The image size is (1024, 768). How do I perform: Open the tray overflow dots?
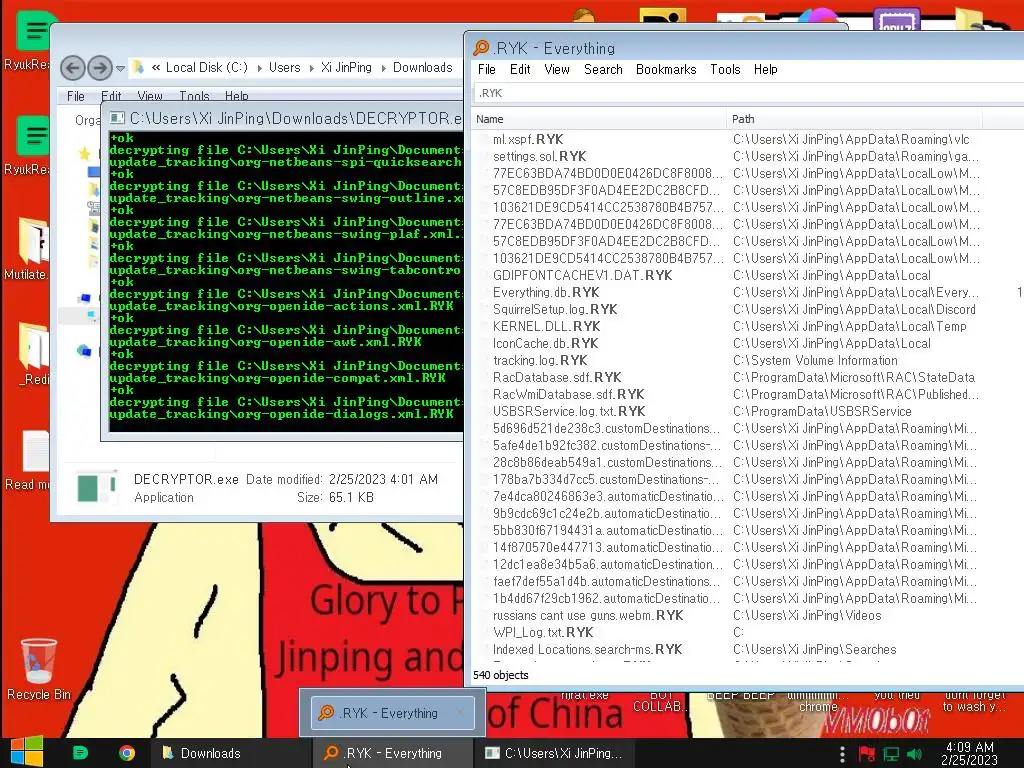pyautogui.click(x=842, y=754)
